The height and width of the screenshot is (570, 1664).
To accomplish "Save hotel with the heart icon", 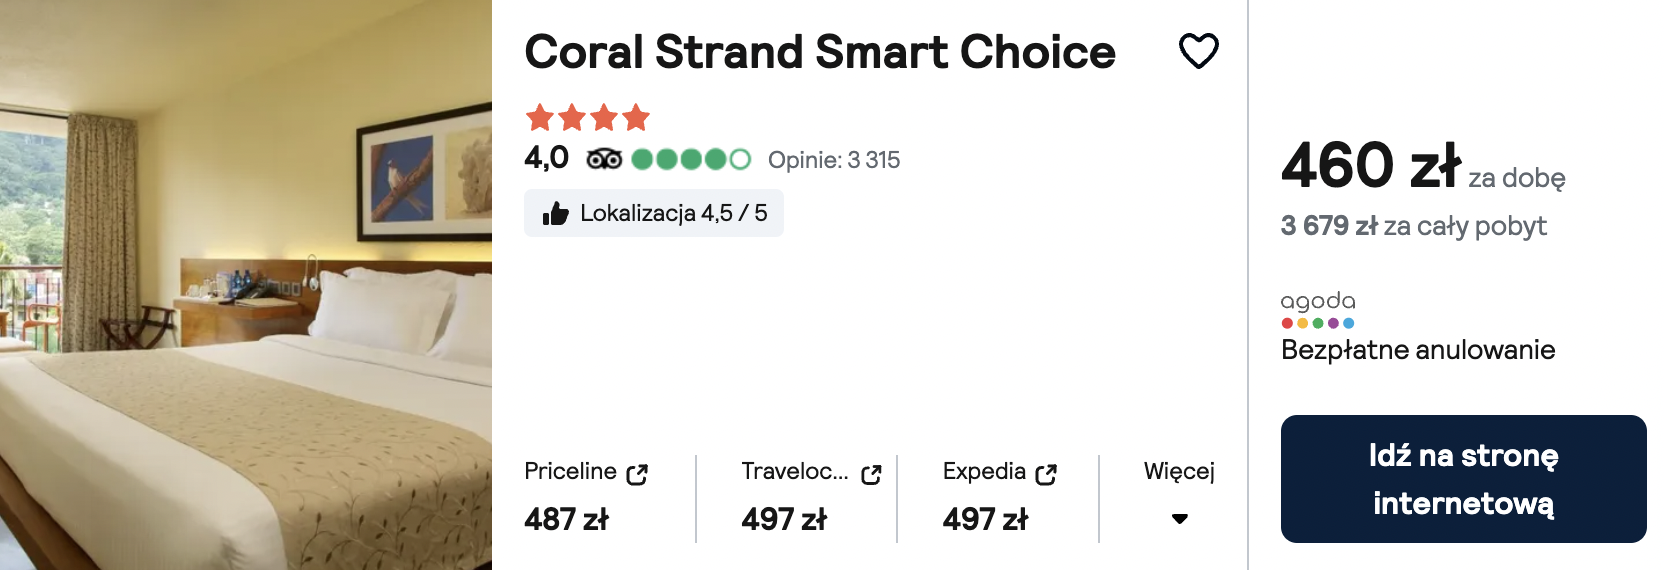I will 1198,51.
